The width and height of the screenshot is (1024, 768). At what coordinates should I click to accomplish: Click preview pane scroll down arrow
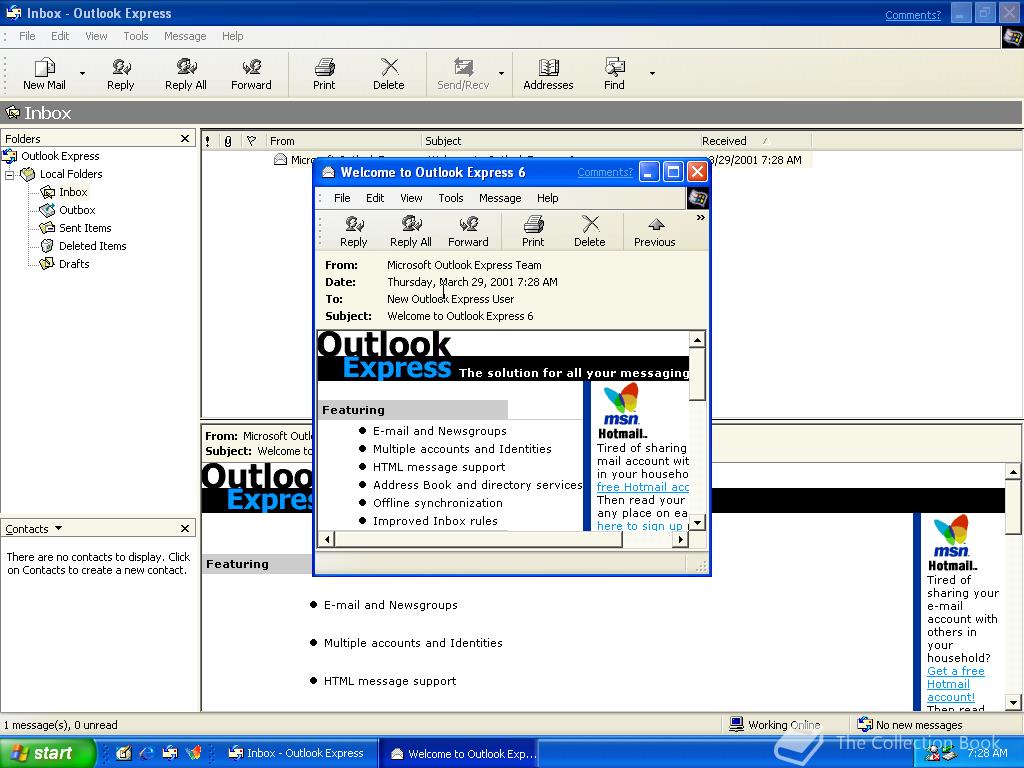pos(1013,703)
